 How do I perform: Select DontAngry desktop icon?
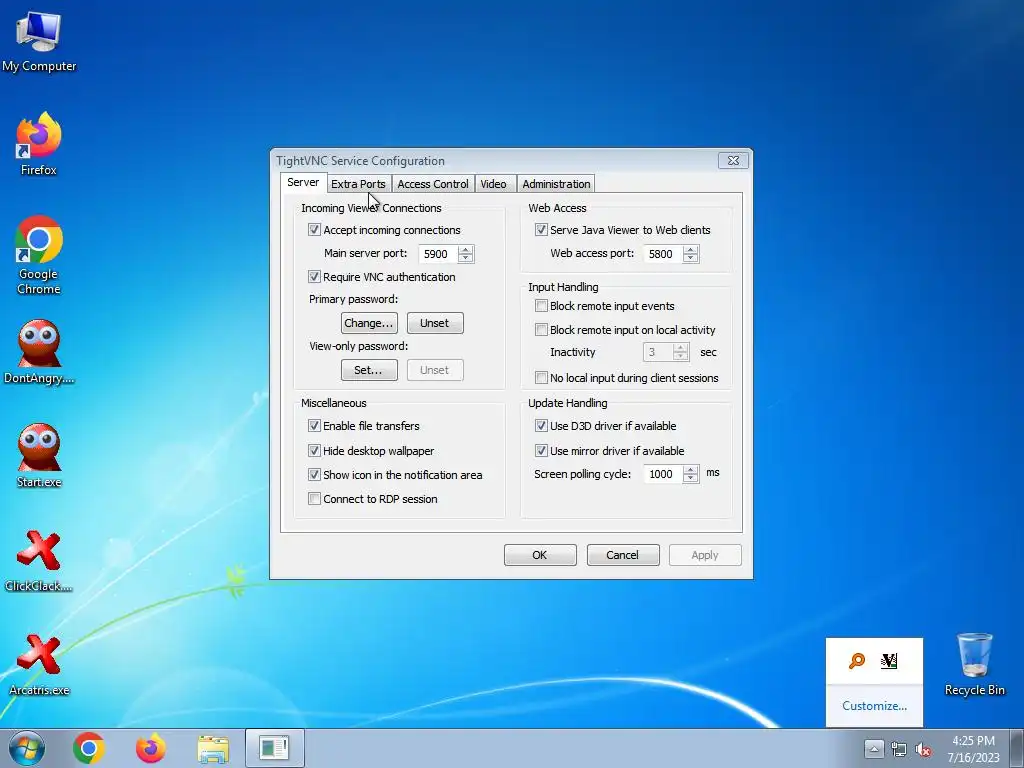[x=39, y=351]
